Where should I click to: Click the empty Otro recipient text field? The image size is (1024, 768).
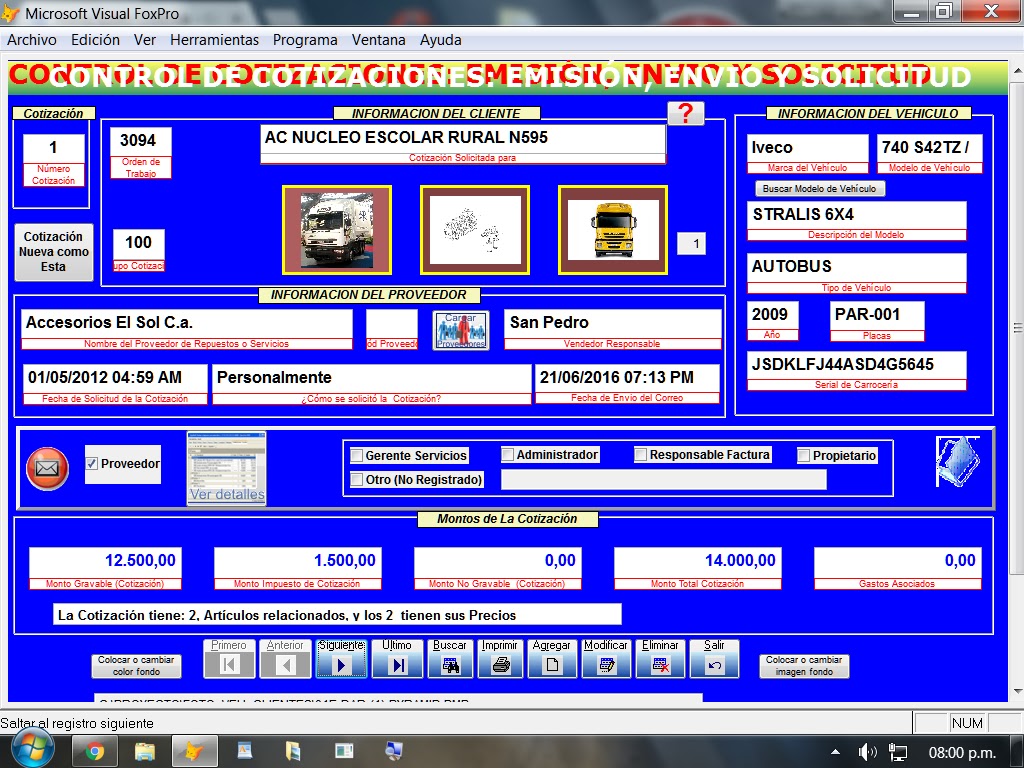[x=664, y=480]
